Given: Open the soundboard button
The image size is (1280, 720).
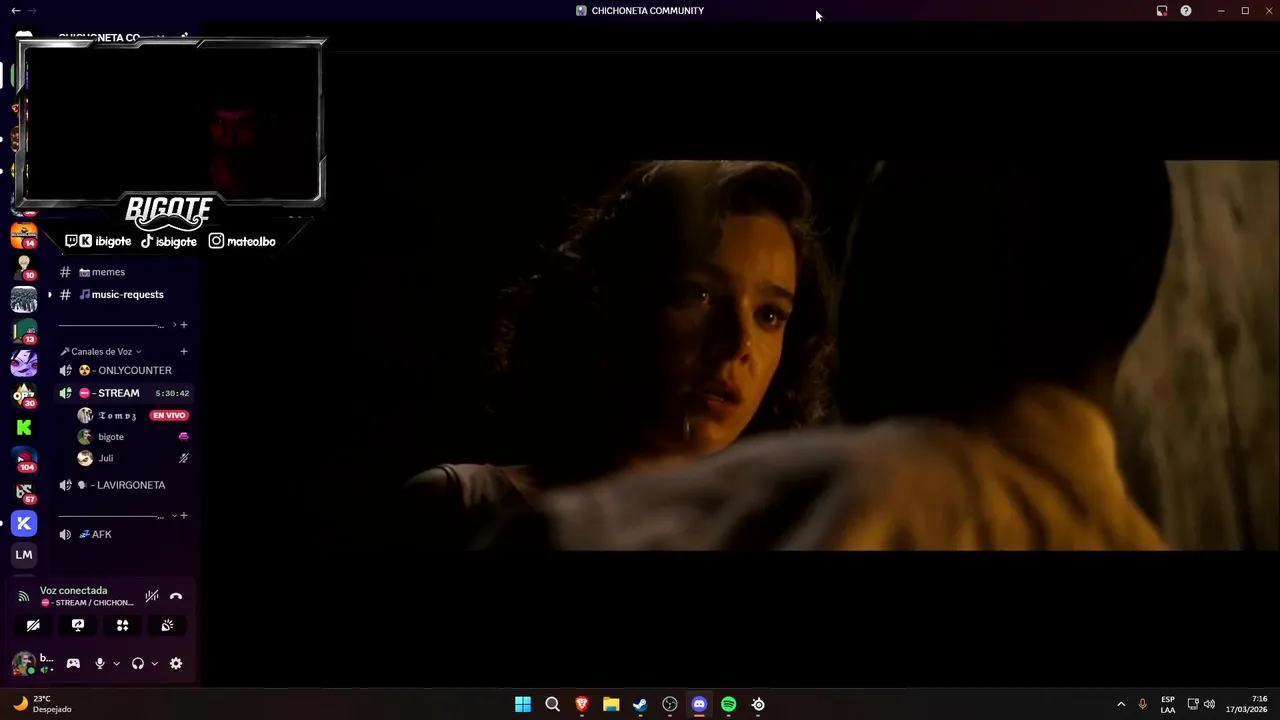Looking at the screenshot, I should (167, 625).
